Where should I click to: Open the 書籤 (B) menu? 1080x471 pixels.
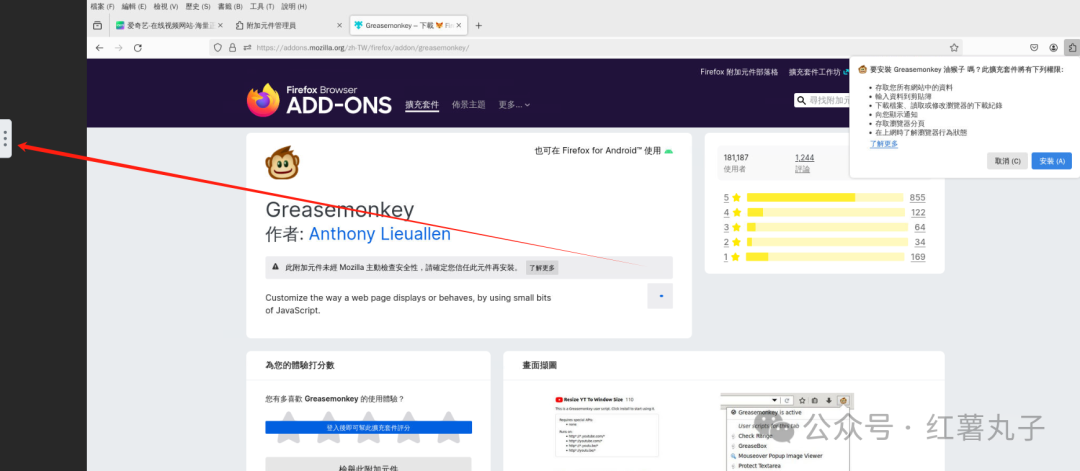tap(229, 6)
